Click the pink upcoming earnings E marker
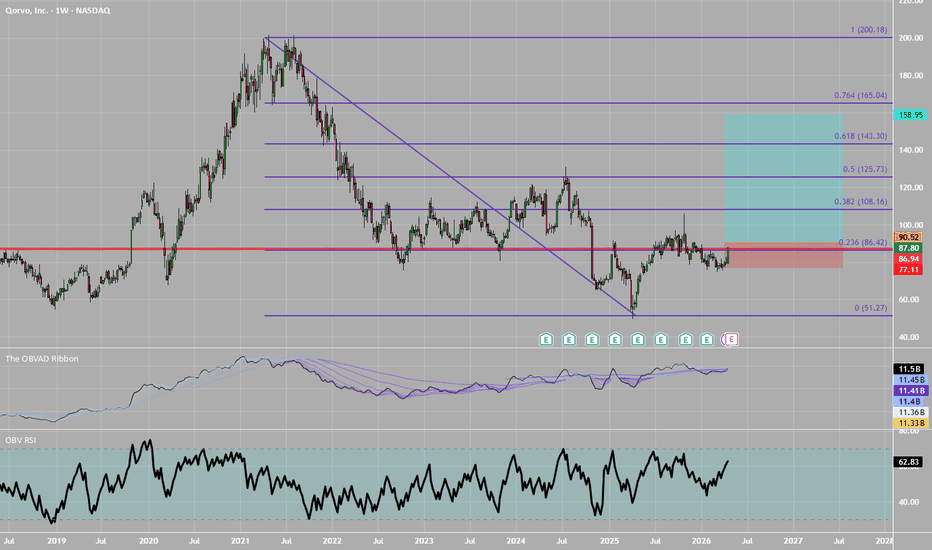Screen dimensions: 932x550 (x=730, y=340)
